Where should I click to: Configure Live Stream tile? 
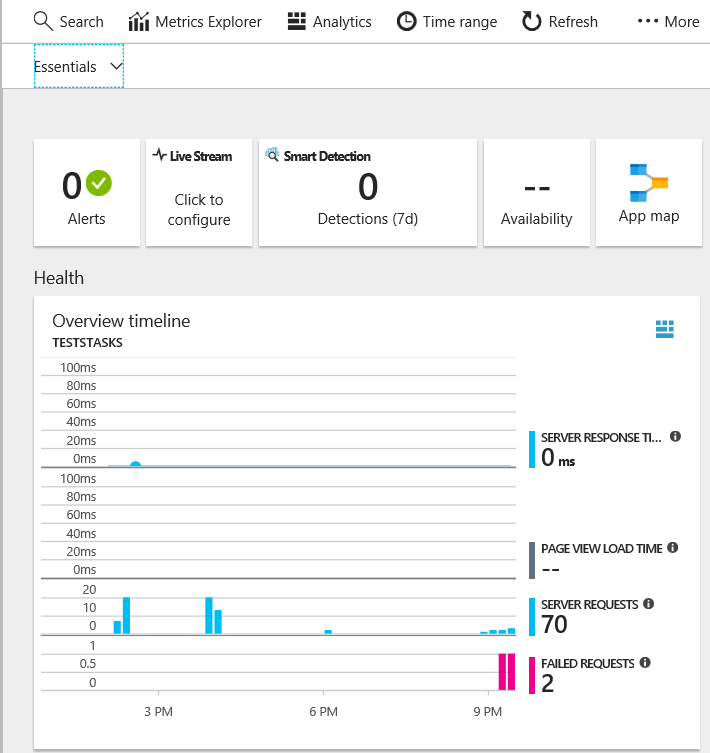[199, 193]
